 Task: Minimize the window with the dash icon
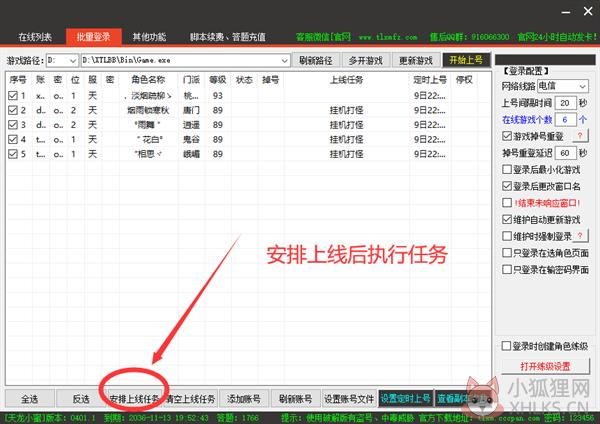pyautogui.click(x=566, y=12)
